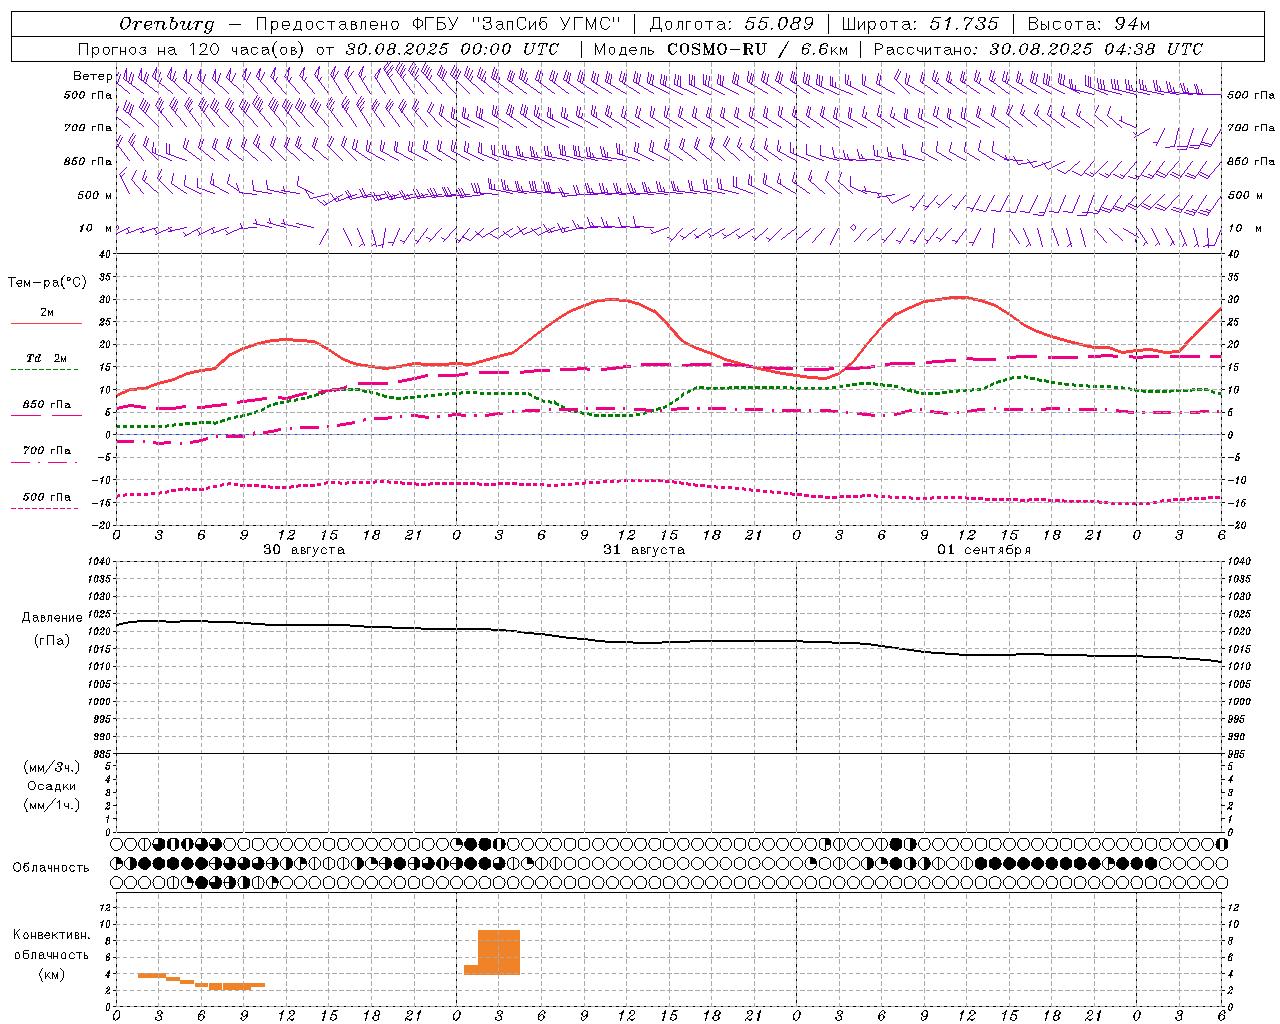
Task: Click the 2м temperature peak on 31 августа
Action: (x=612, y=299)
